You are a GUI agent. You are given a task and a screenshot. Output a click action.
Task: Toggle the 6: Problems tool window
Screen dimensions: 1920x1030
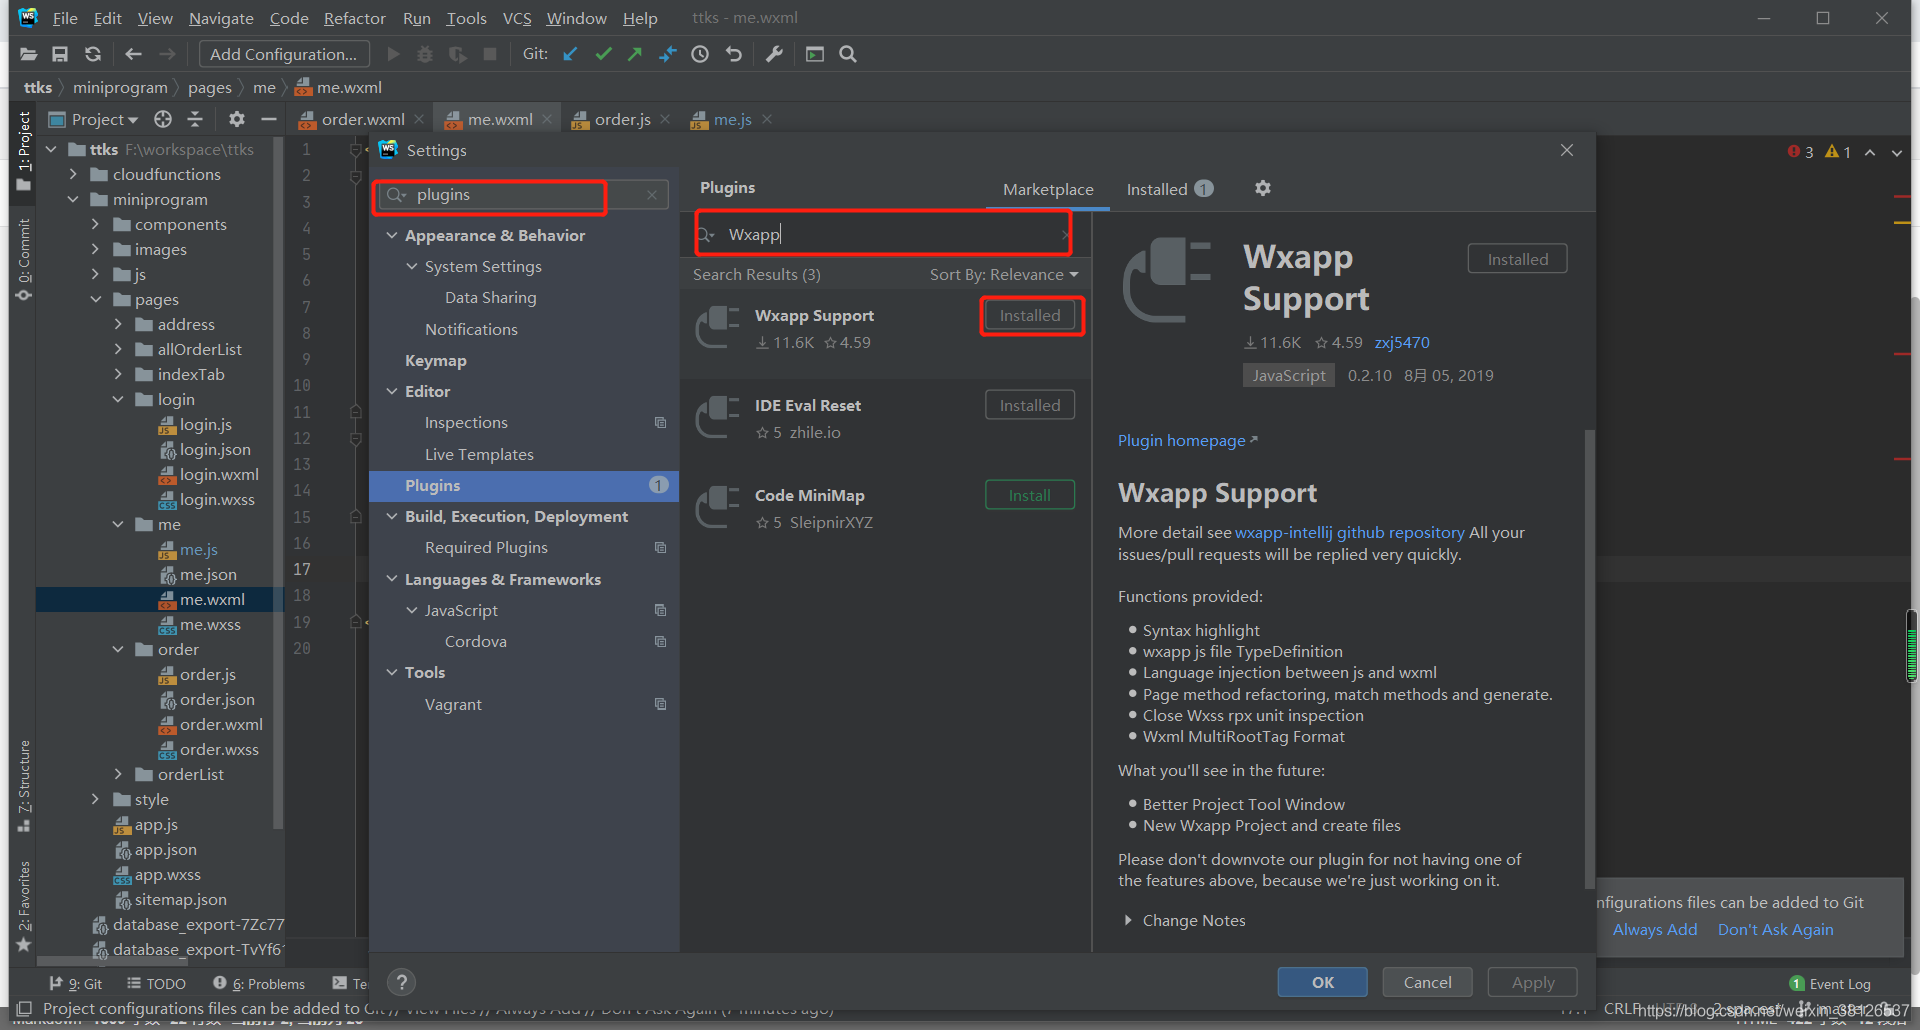(x=259, y=984)
